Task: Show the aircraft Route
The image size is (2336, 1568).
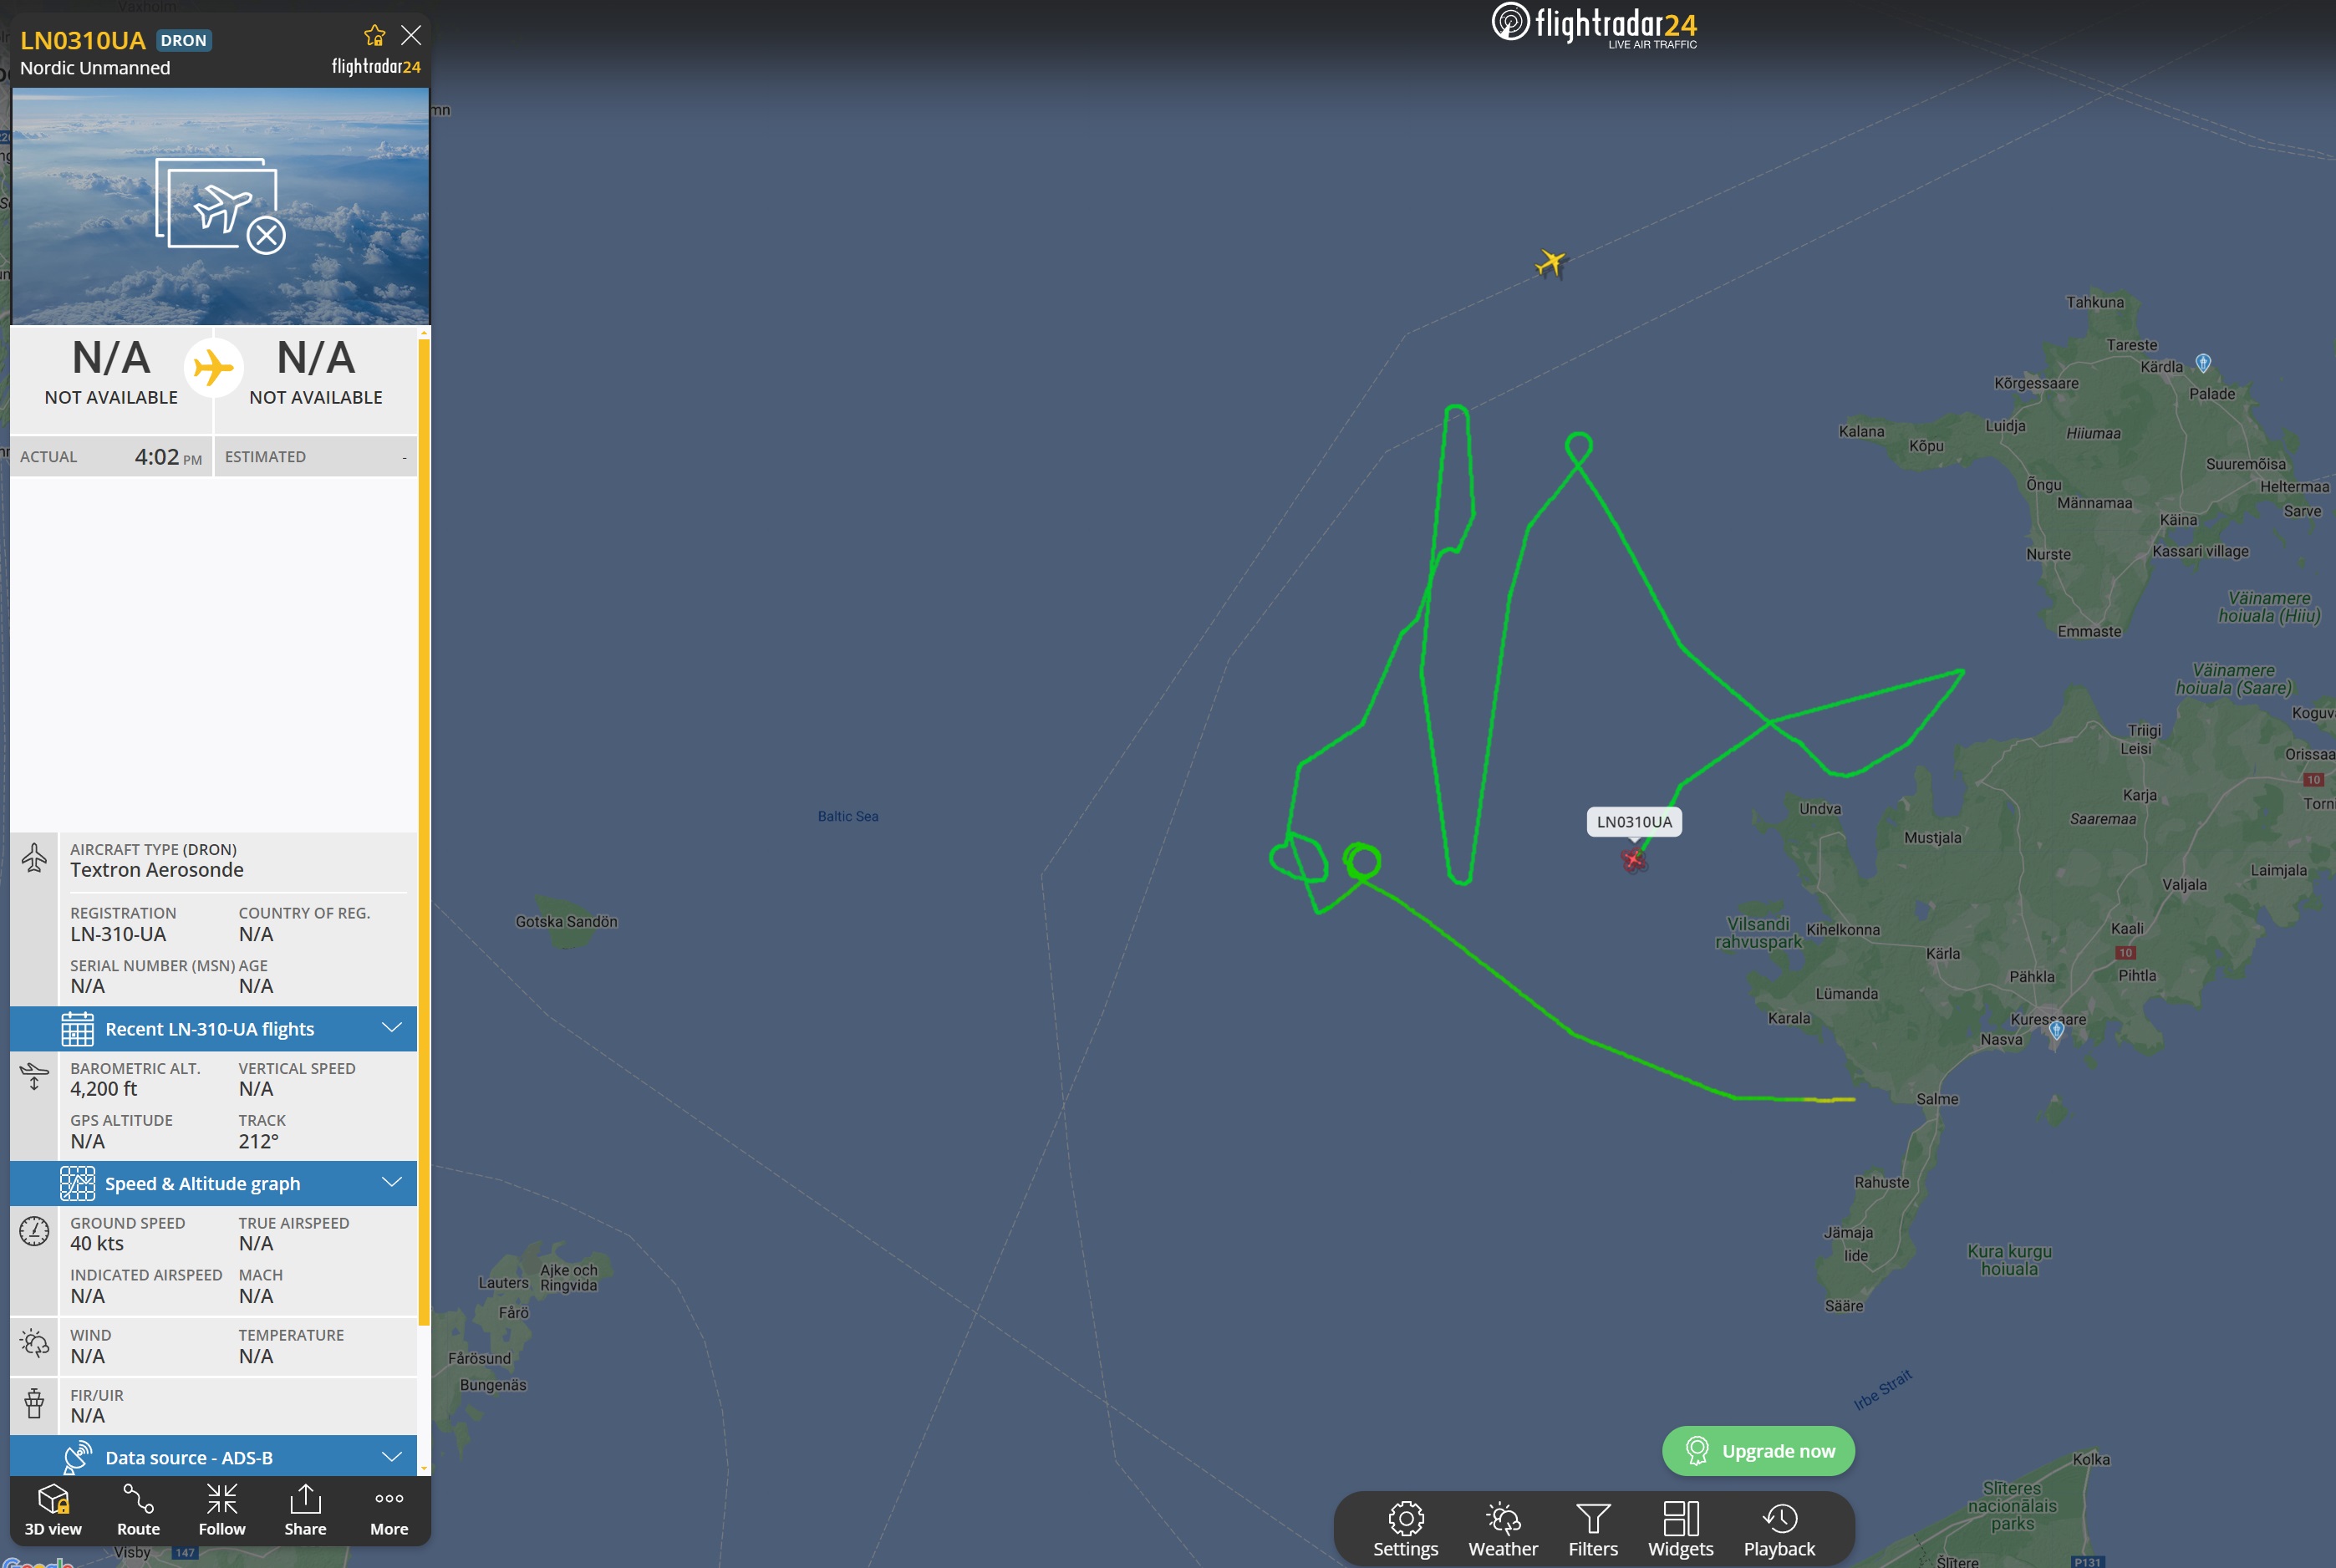Action: point(138,1510)
